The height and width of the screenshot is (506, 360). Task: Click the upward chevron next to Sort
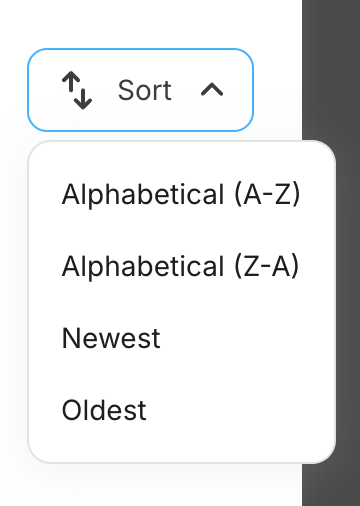tap(212, 90)
